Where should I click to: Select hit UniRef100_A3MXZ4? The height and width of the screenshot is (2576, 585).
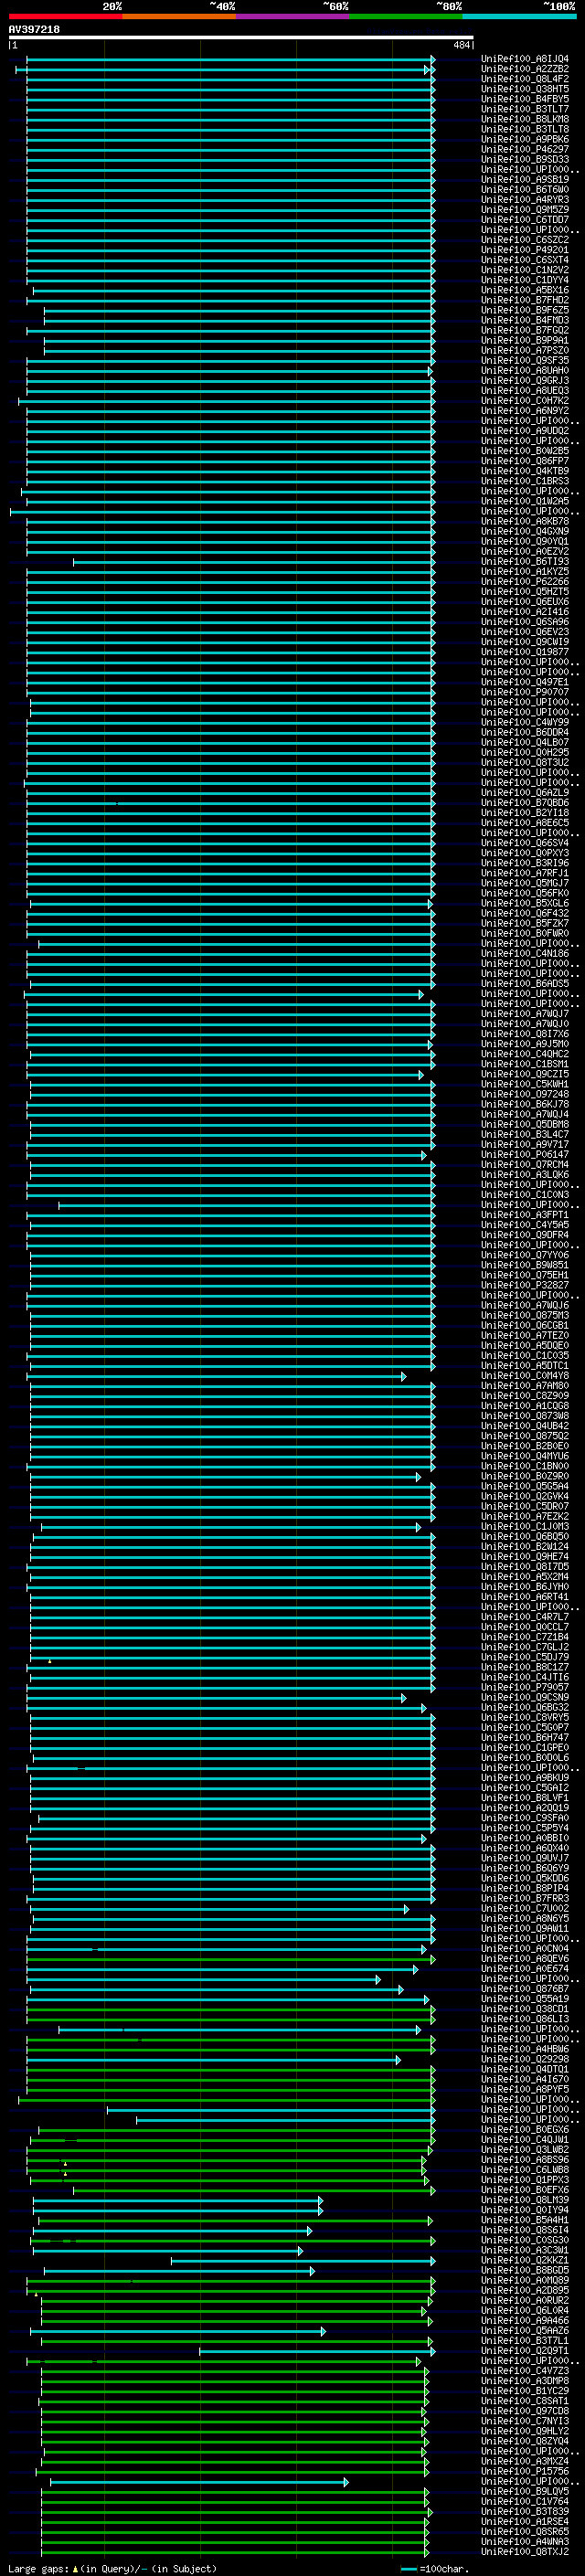pyautogui.click(x=524, y=2461)
